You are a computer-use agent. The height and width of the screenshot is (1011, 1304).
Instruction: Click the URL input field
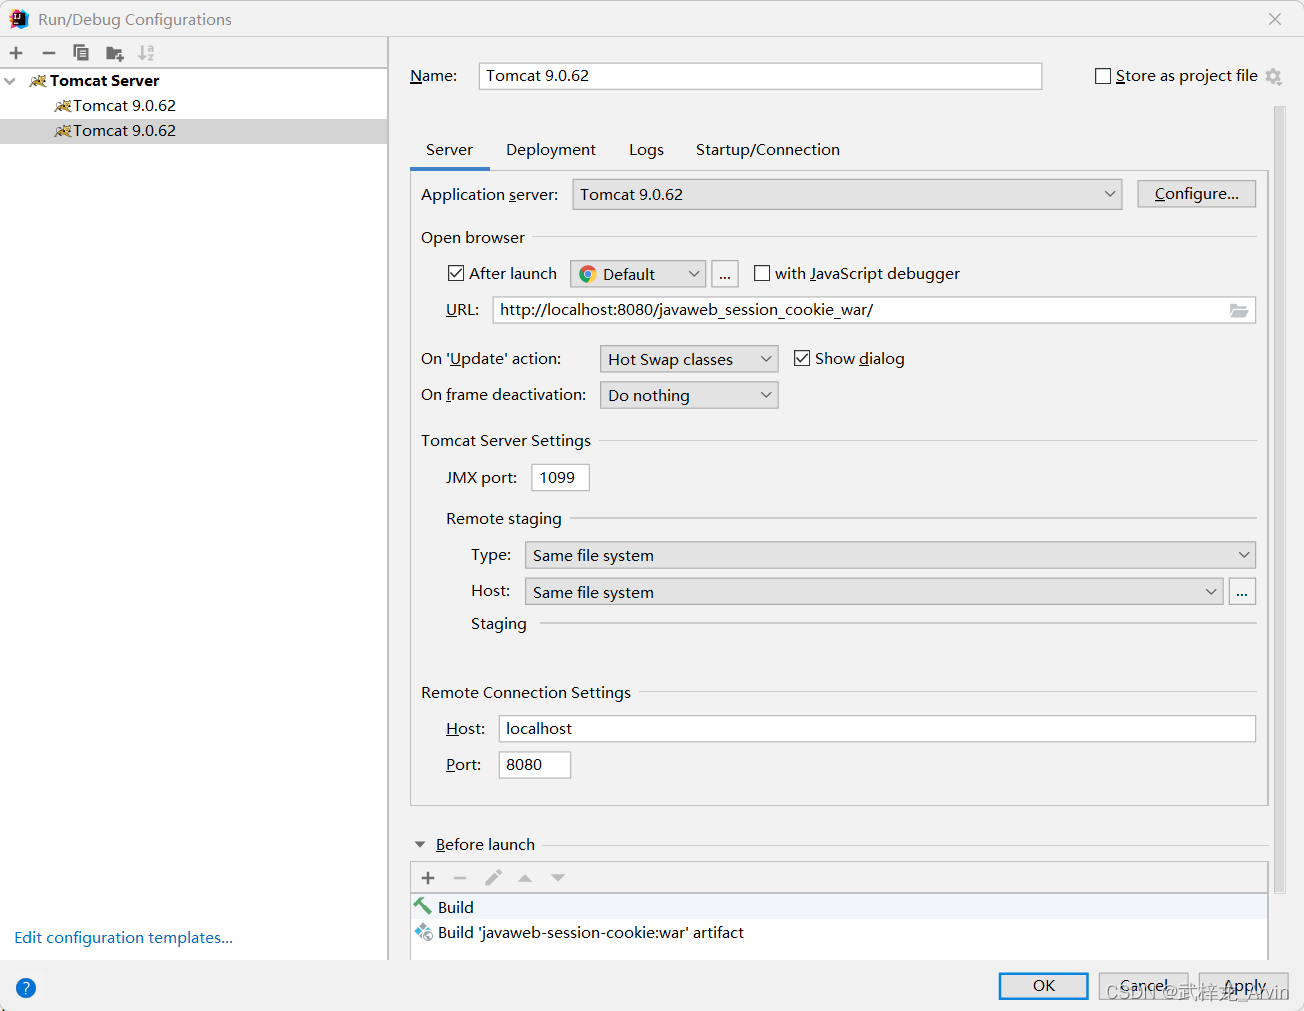tap(874, 310)
